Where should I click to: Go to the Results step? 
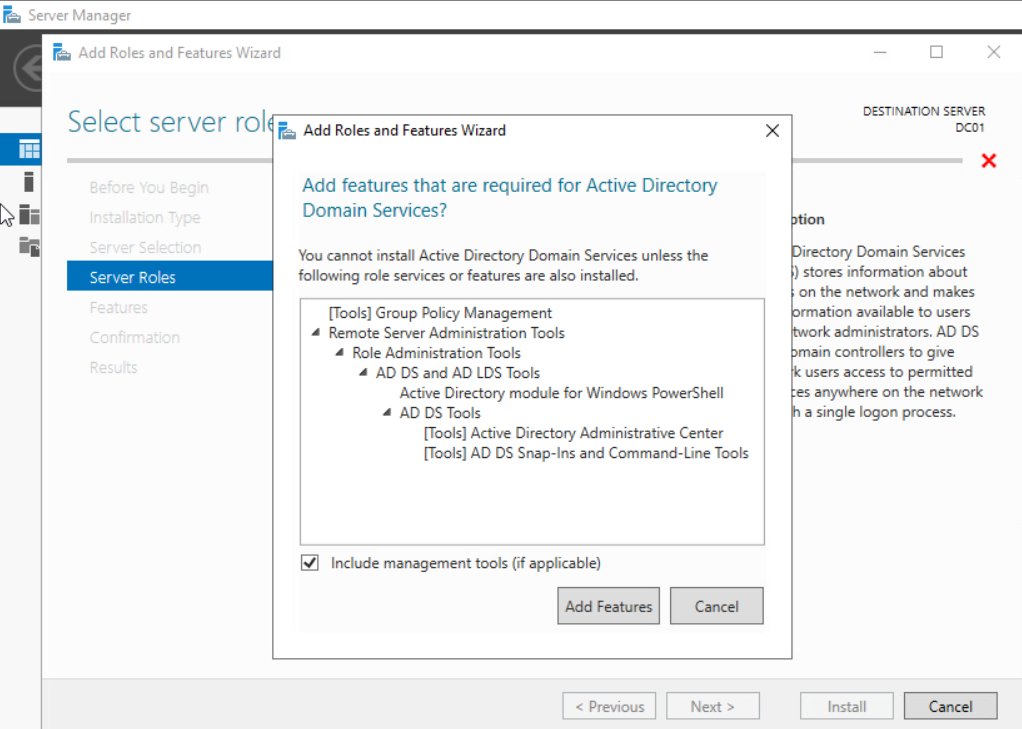[x=113, y=367]
